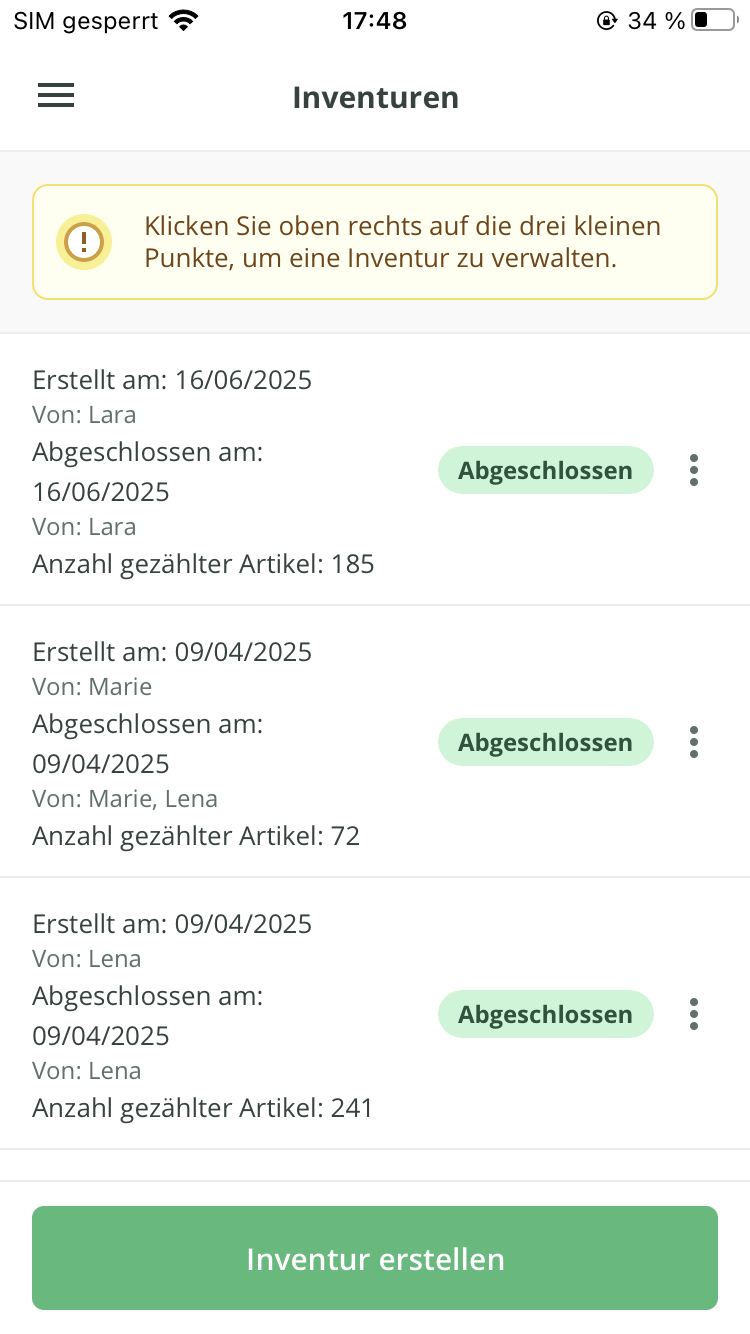Tap the Inventuren page title

375,97
